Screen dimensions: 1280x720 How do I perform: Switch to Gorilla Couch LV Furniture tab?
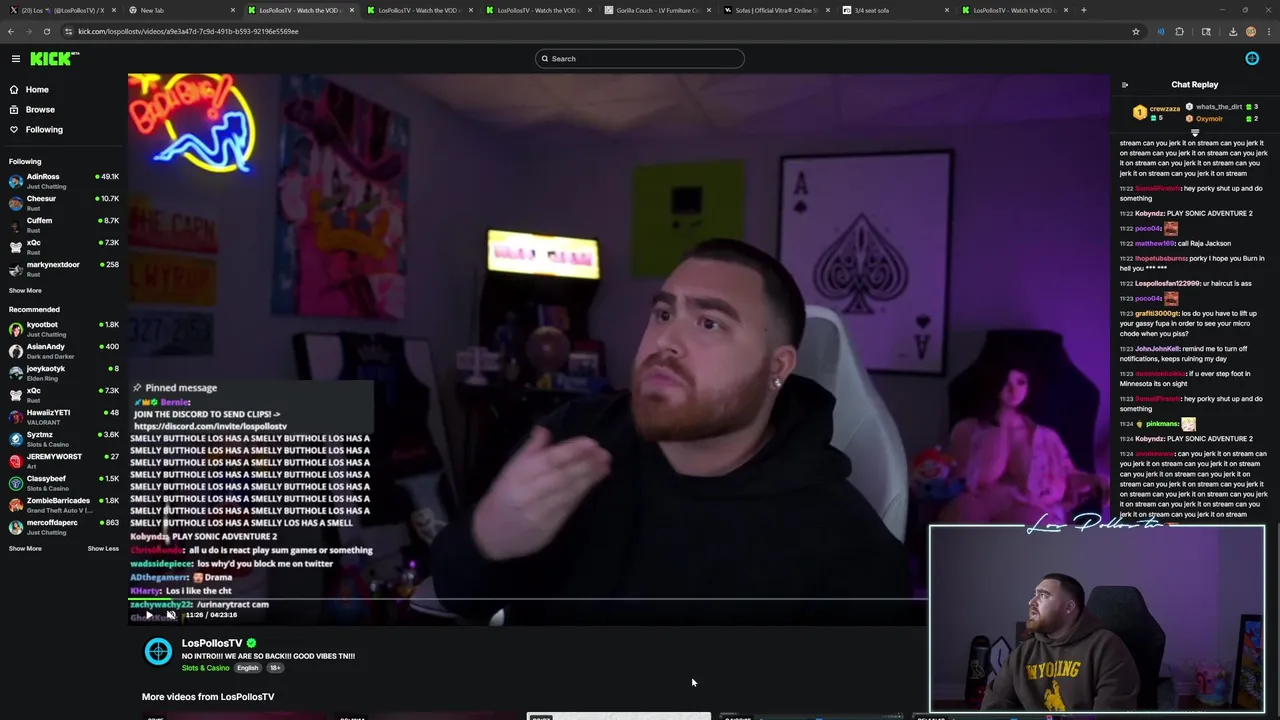(660, 10)
